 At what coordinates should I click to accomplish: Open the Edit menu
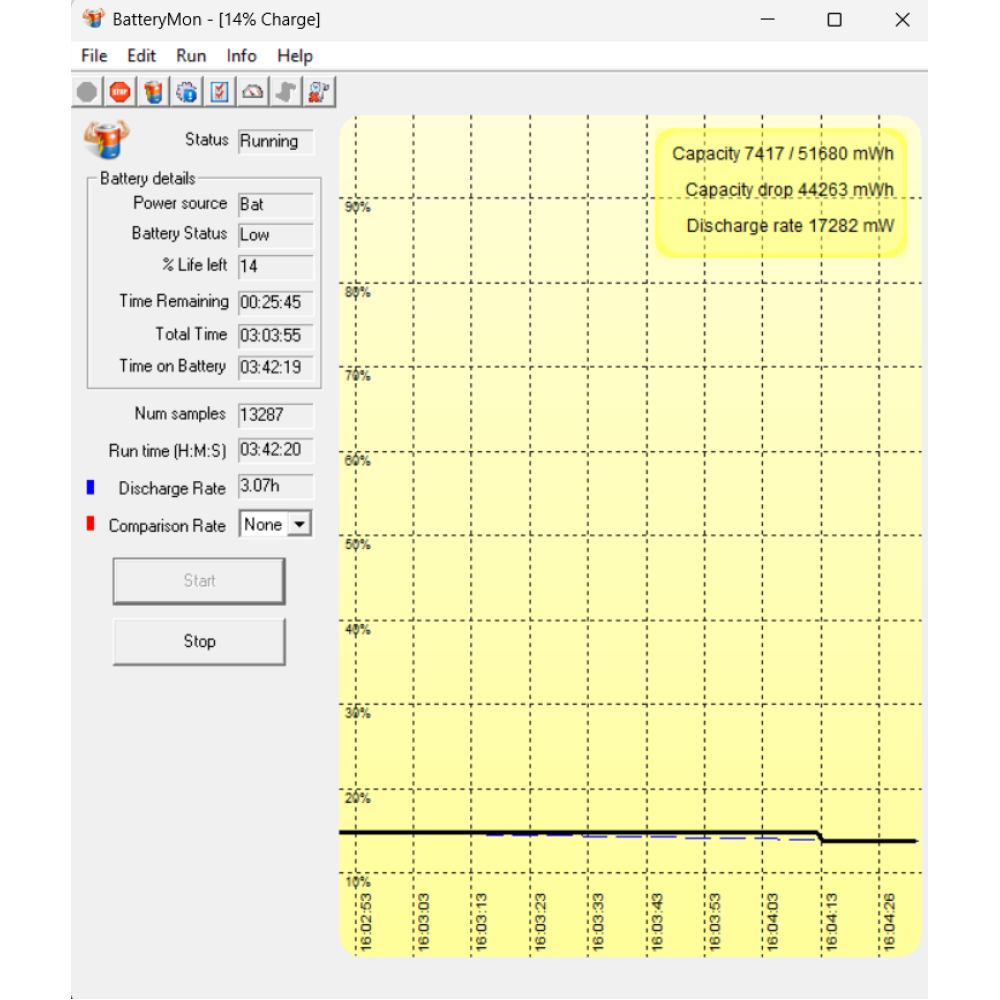tap(141, 56)
